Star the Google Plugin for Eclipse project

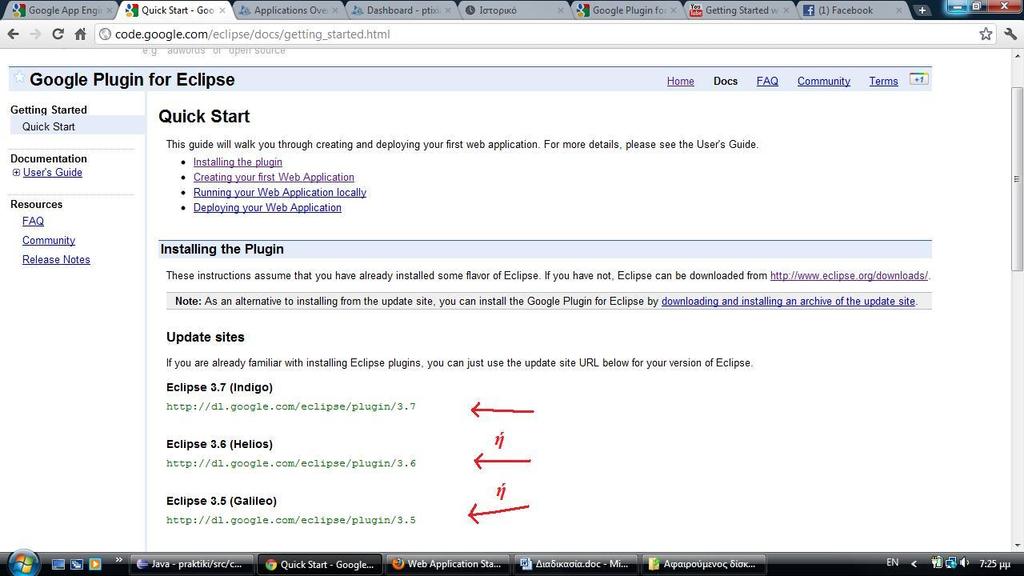19,78
